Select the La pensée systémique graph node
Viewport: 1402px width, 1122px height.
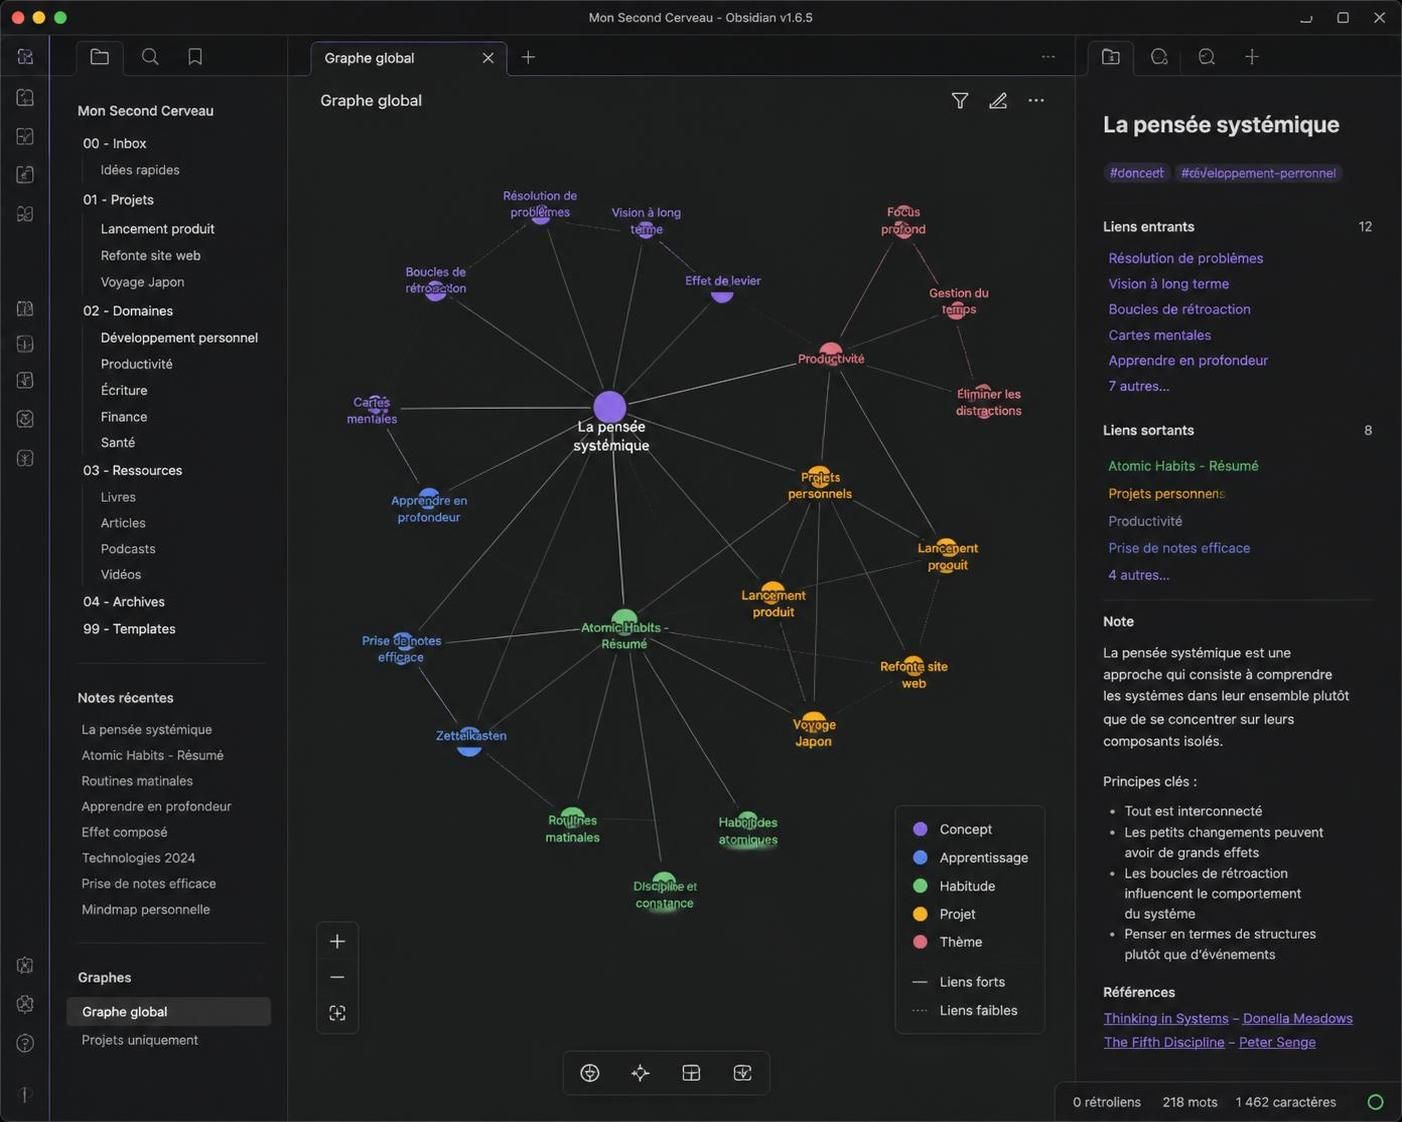(x=610, y=407)
